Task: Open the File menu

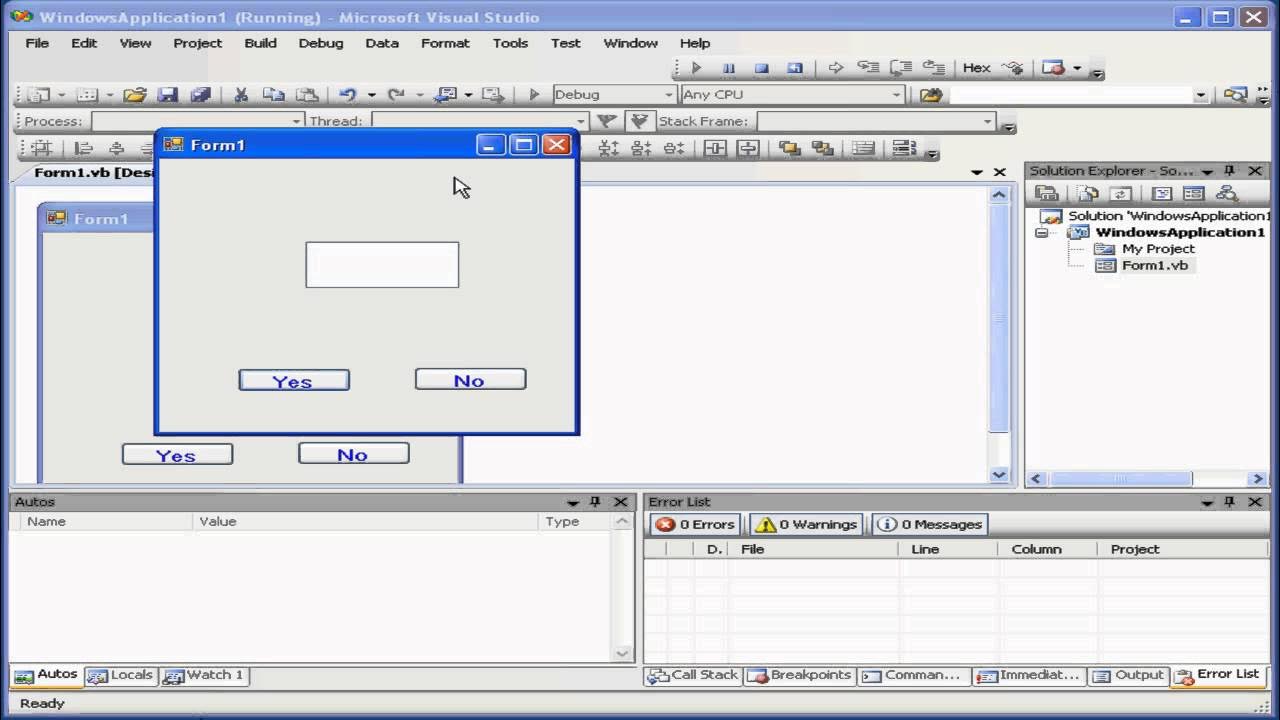Action: coord(37,43)
